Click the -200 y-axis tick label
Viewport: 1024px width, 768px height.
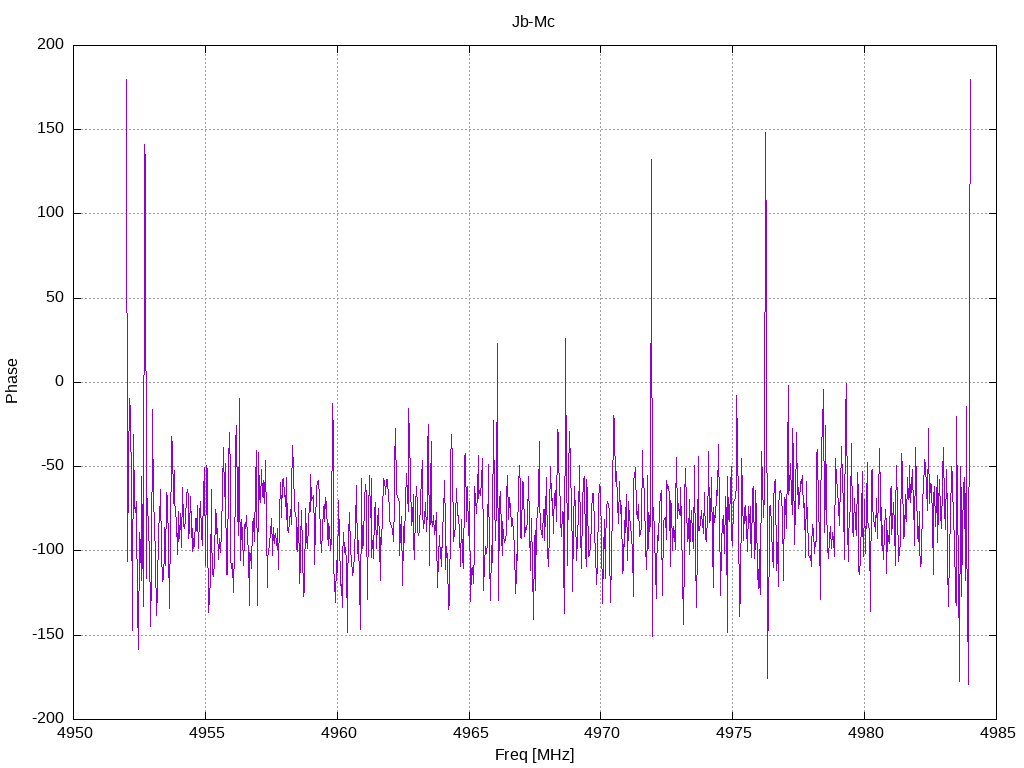click(48, 718)
